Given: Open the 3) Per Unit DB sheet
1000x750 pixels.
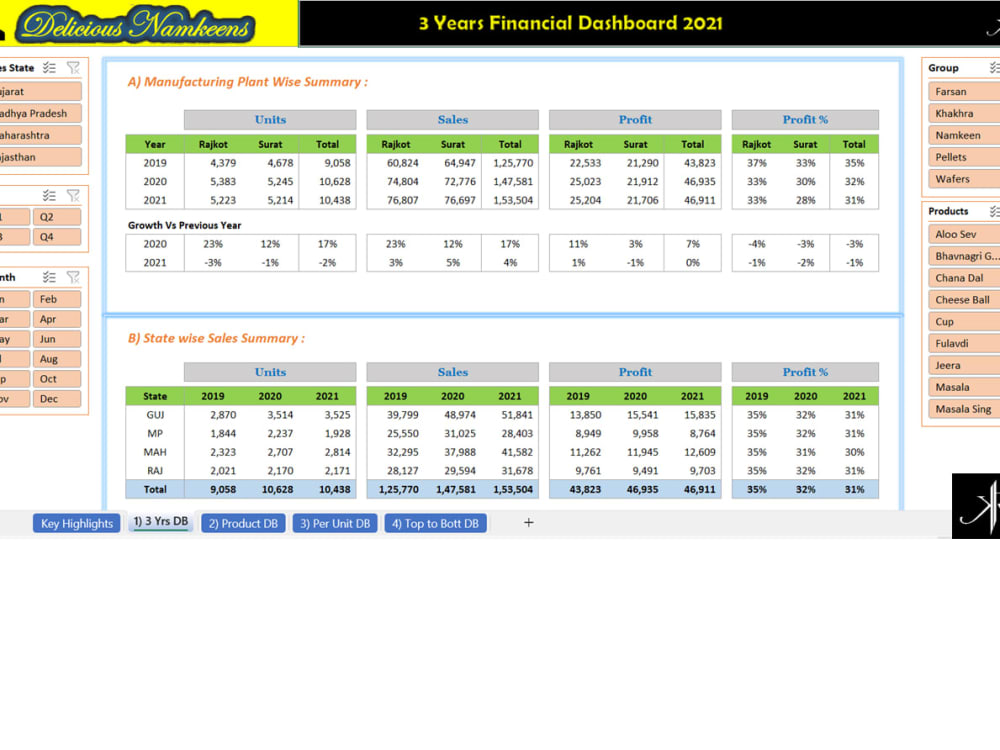Looking at the screenshot, I should pyautogui.click(x=334, y=523).
